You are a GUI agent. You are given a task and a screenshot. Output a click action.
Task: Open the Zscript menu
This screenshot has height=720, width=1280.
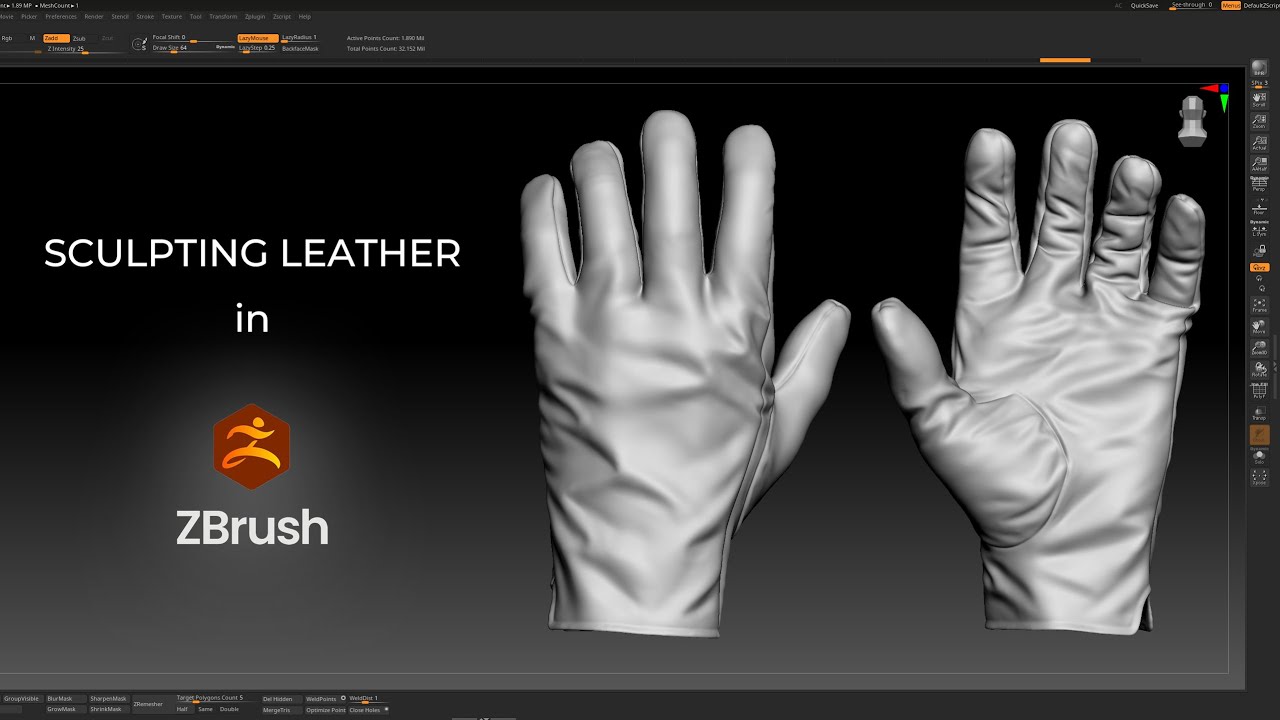click(282, 17)
